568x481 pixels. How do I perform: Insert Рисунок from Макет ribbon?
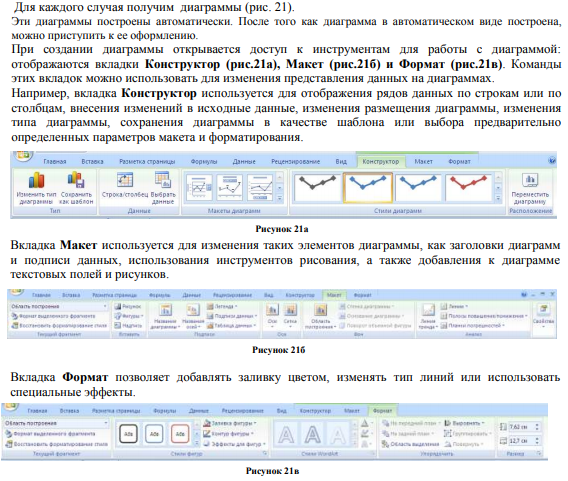128,306
